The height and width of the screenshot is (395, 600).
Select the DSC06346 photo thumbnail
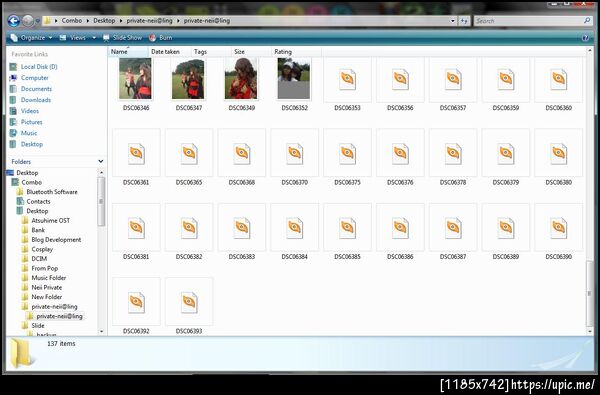[x=136, y=78]
